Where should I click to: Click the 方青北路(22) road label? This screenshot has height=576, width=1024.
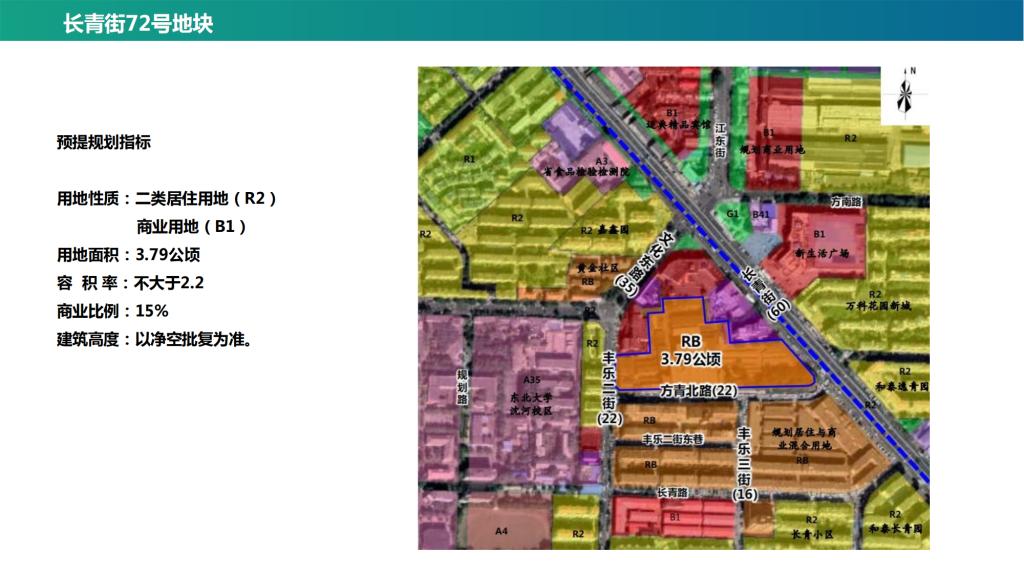pyautogui.click(x=698, y=391)
